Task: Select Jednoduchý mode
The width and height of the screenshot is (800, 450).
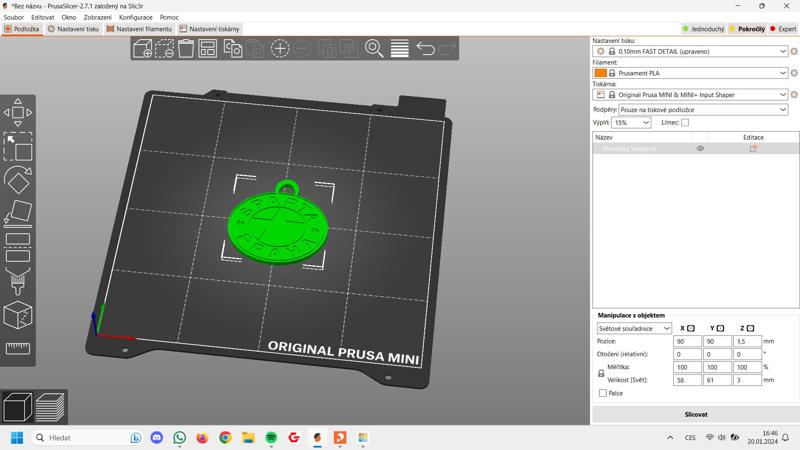Action: point(704,29)
